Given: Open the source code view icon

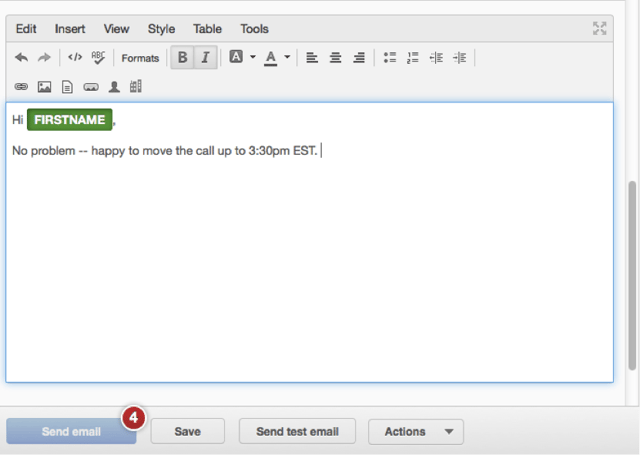Looking at the screenshot, I should click(75, 57).
